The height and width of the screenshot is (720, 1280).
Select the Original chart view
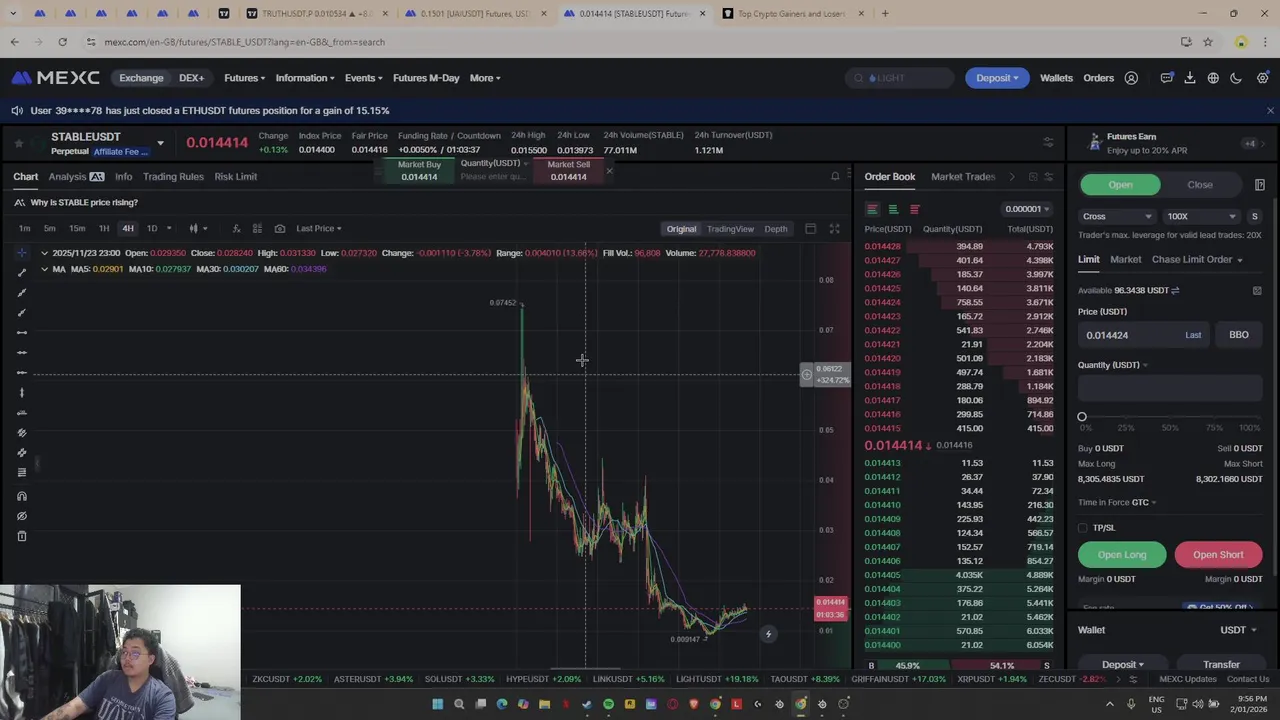click(x=681, y=229)
